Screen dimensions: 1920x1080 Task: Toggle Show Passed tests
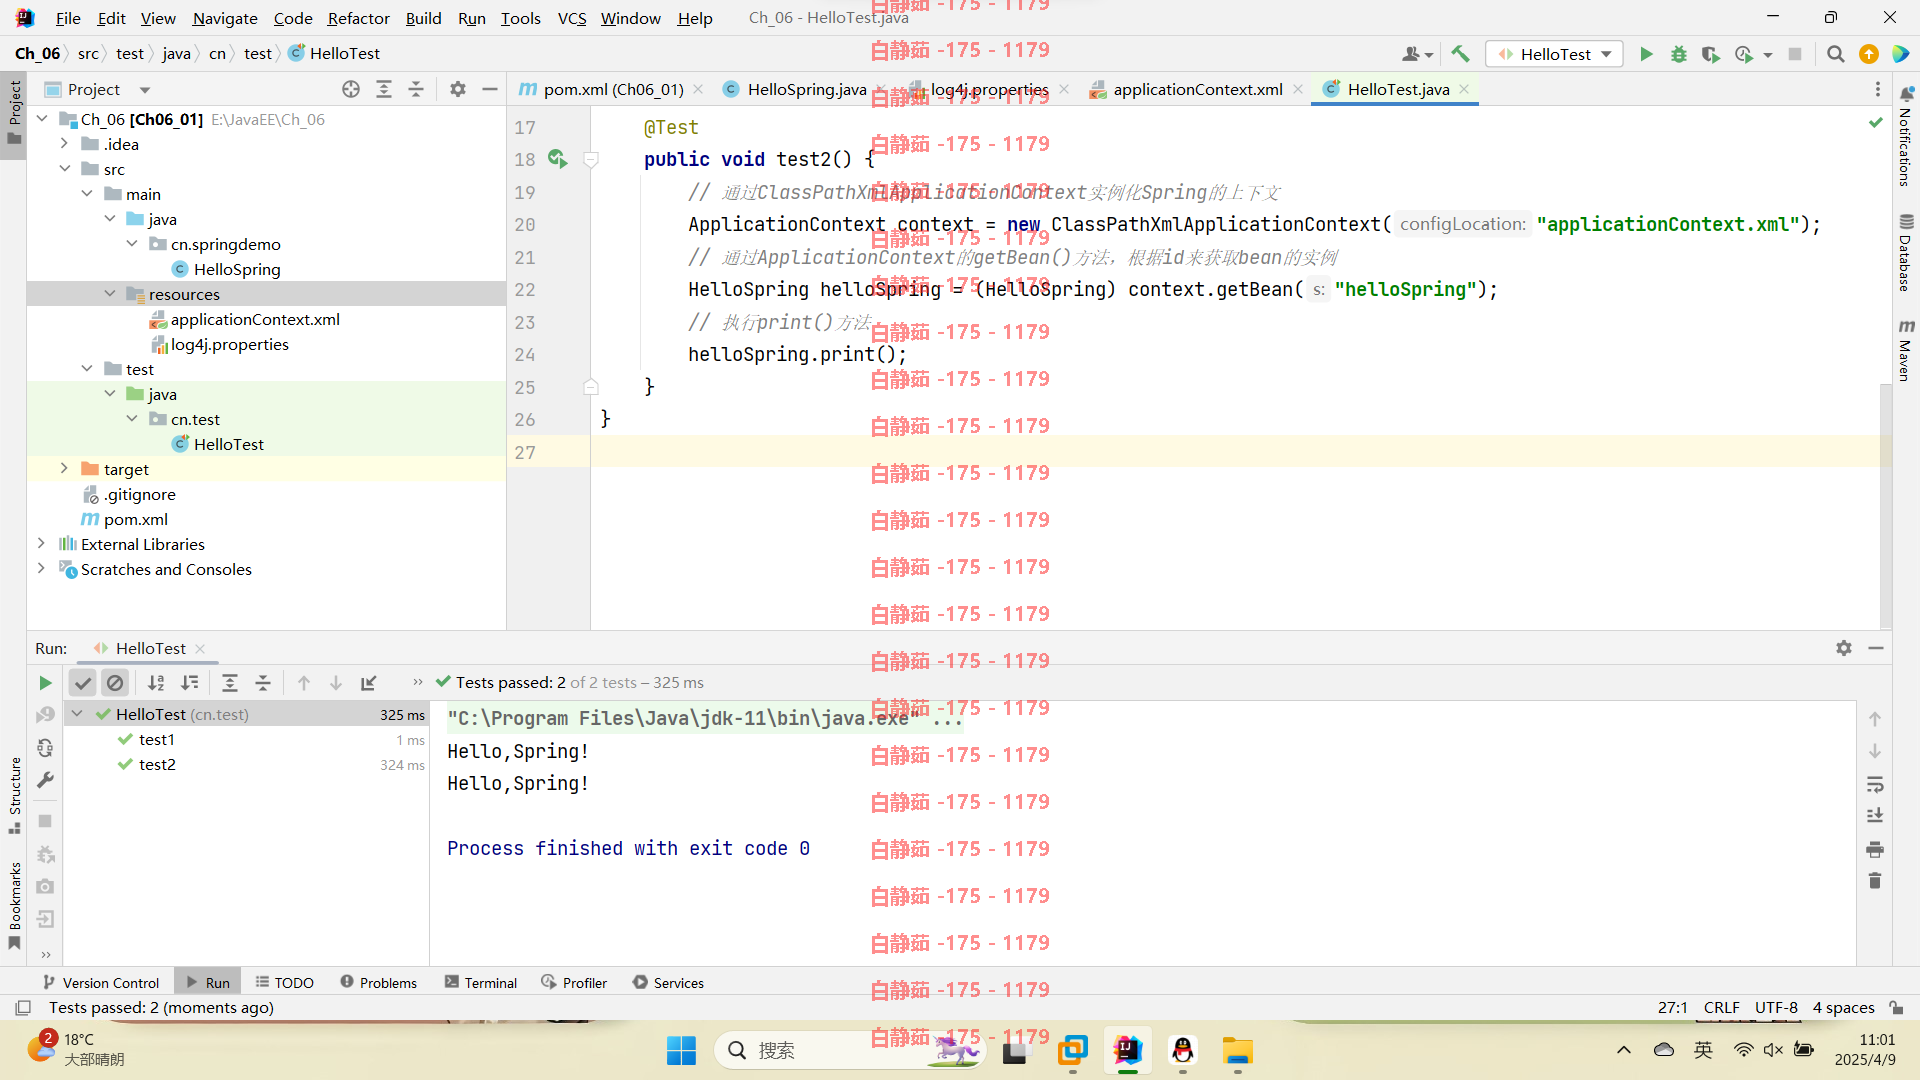[x=83, y=683]
